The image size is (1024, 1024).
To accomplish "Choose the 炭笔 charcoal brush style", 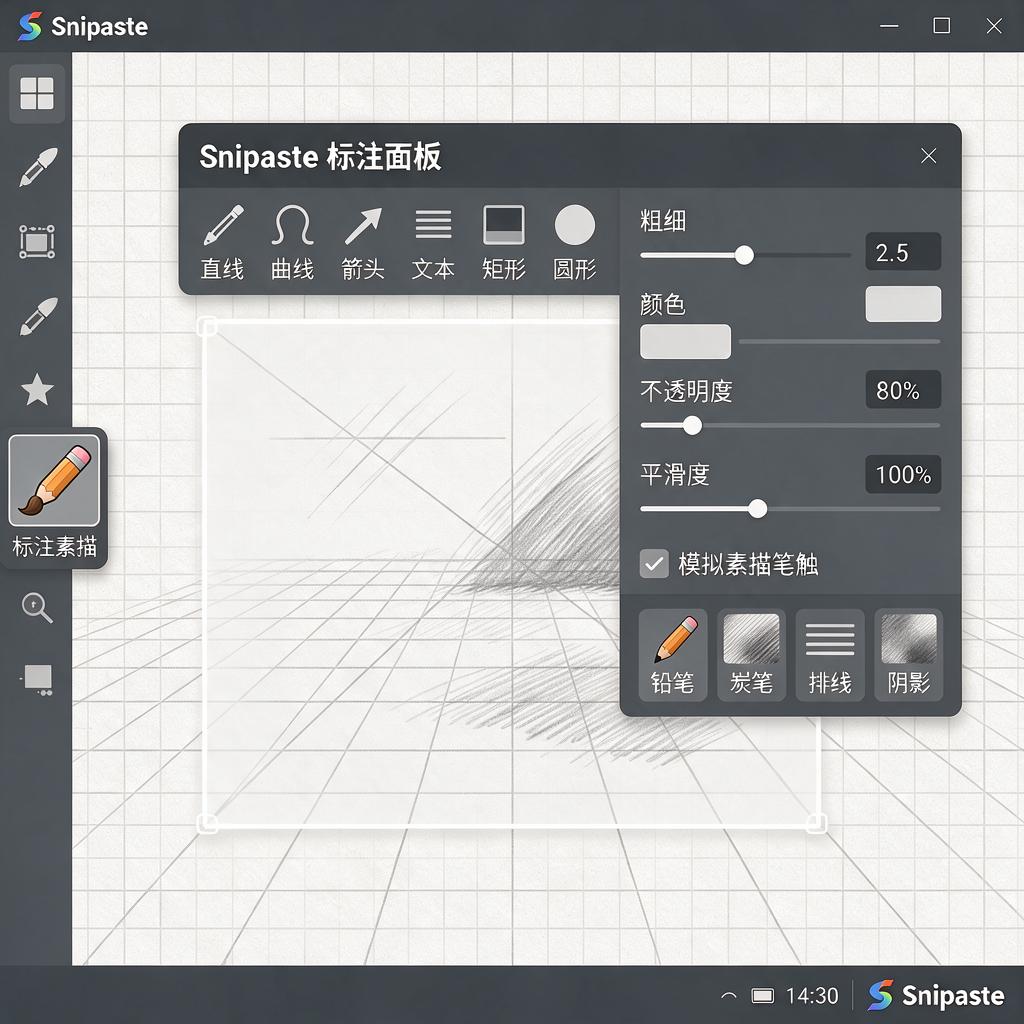I will point(751,655).
